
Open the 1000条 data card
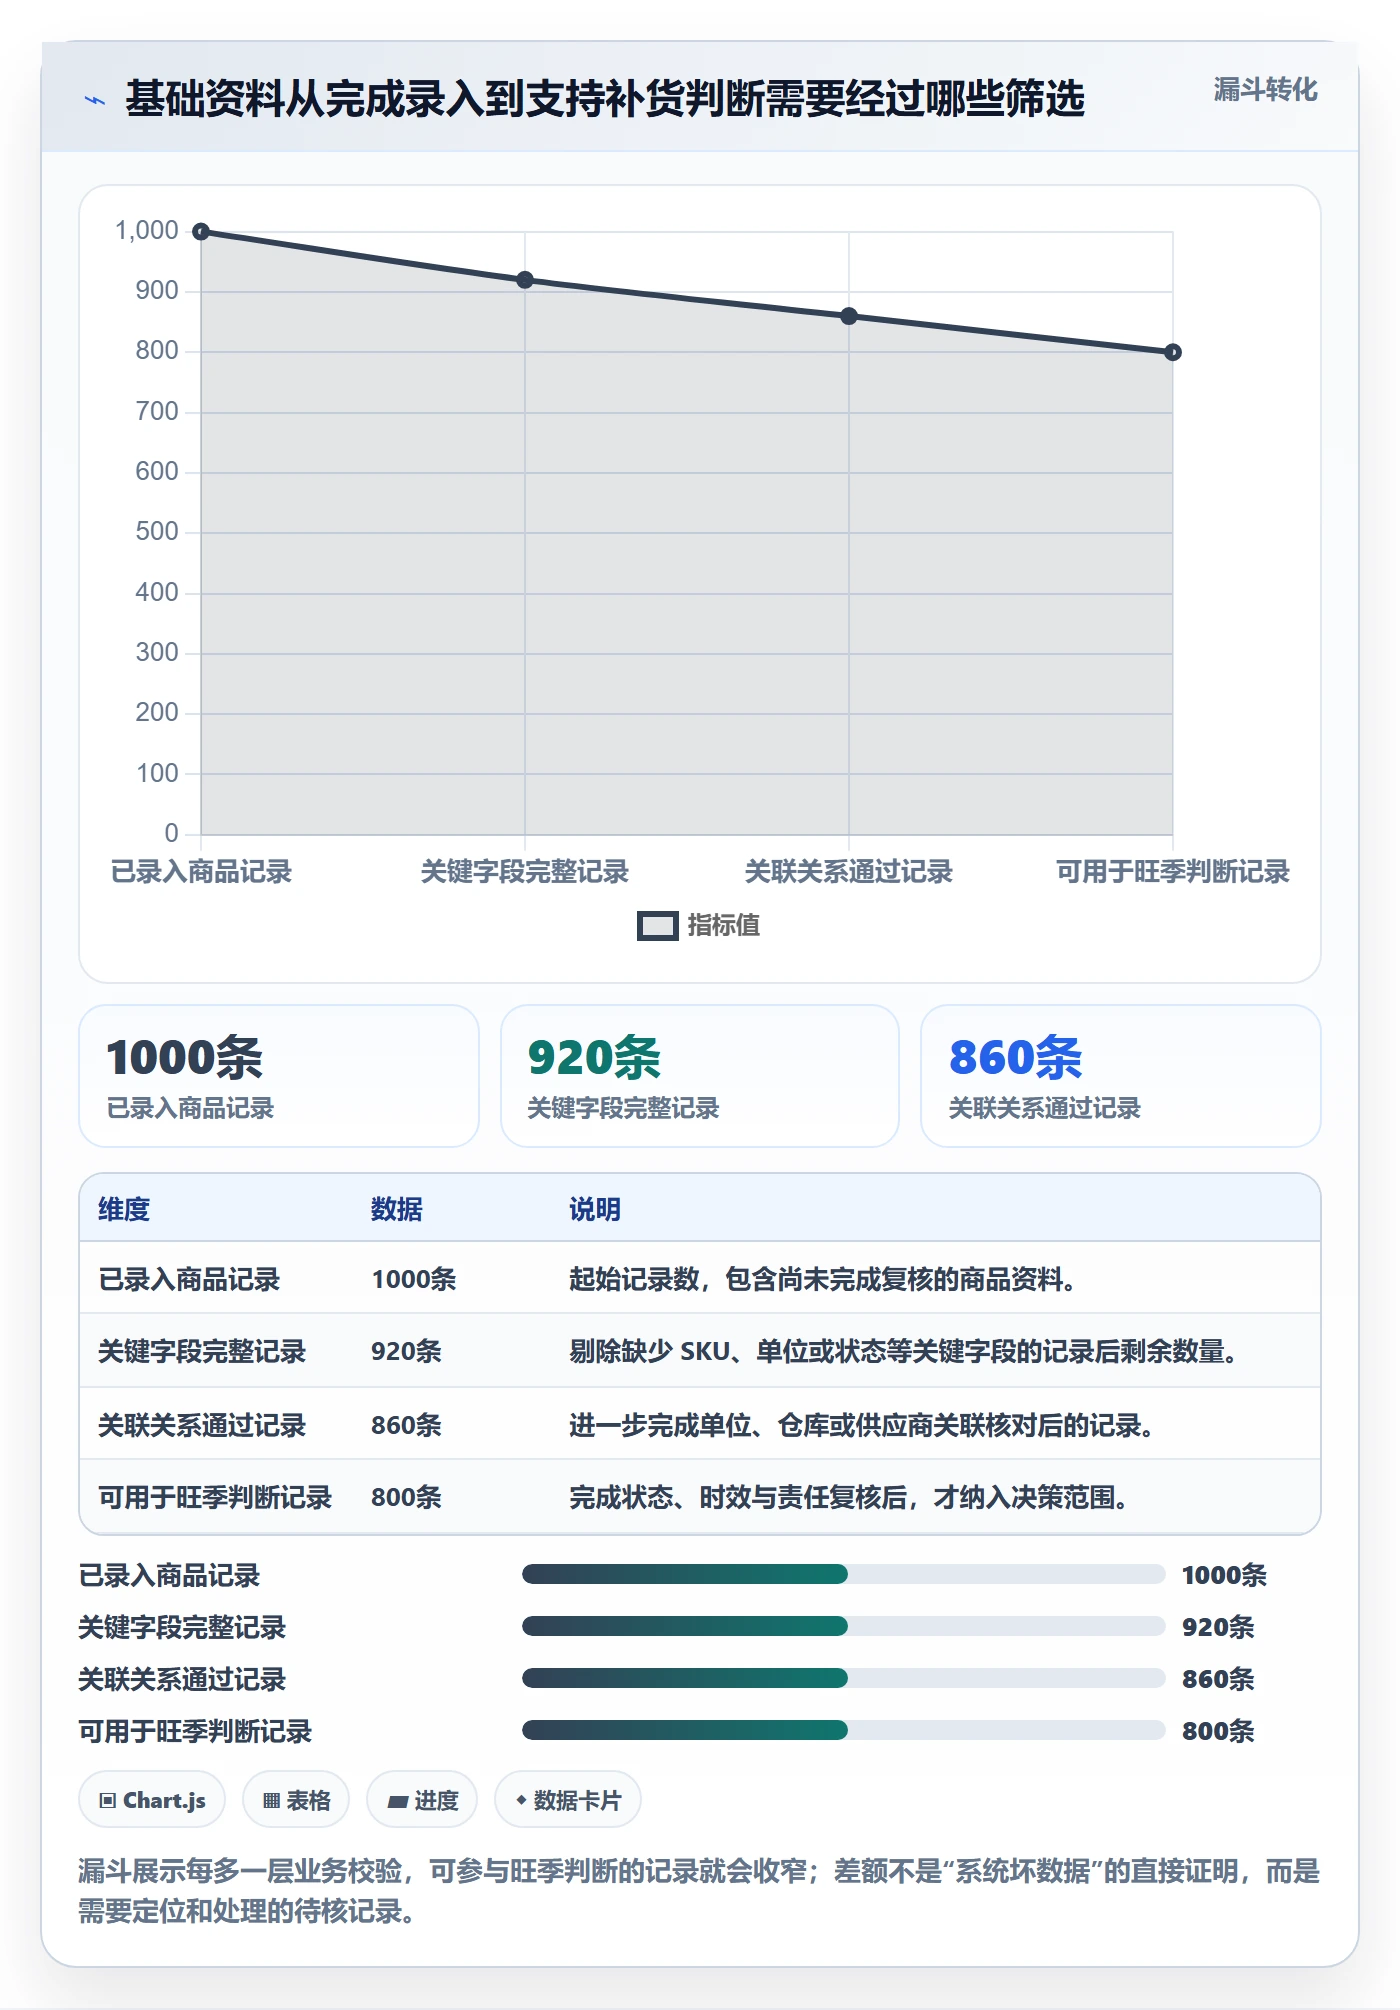(x=279, y=1076)
